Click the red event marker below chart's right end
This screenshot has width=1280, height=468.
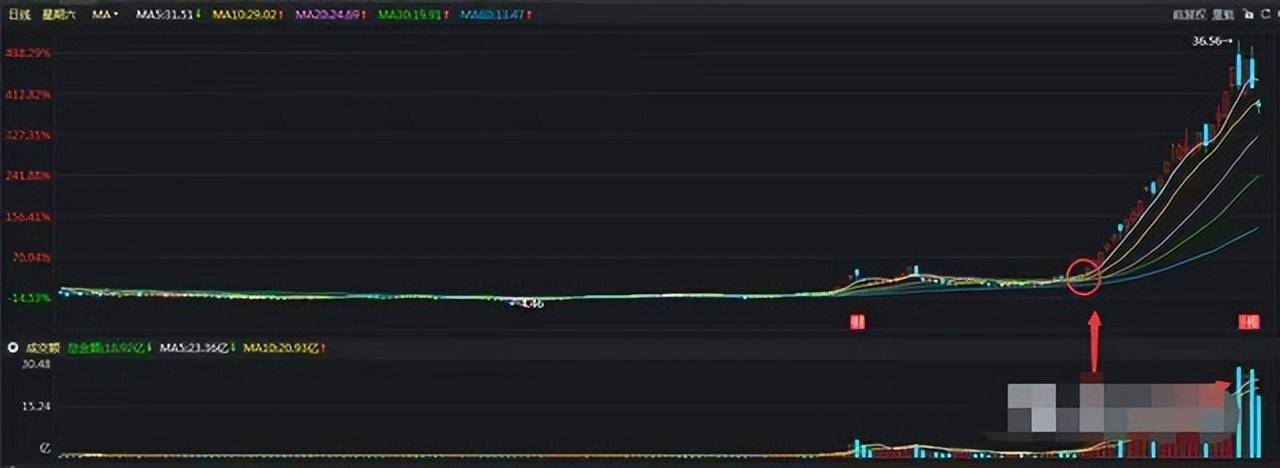coord(1249,321)
